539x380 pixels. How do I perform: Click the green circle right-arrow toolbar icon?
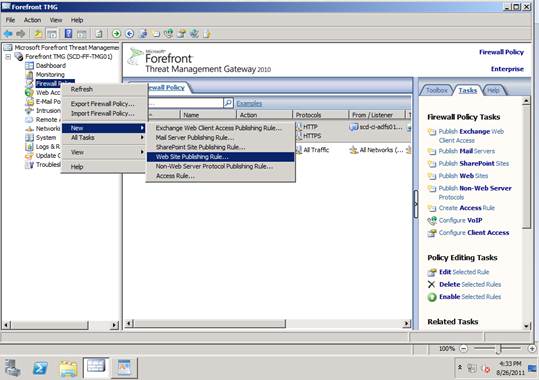117,34
